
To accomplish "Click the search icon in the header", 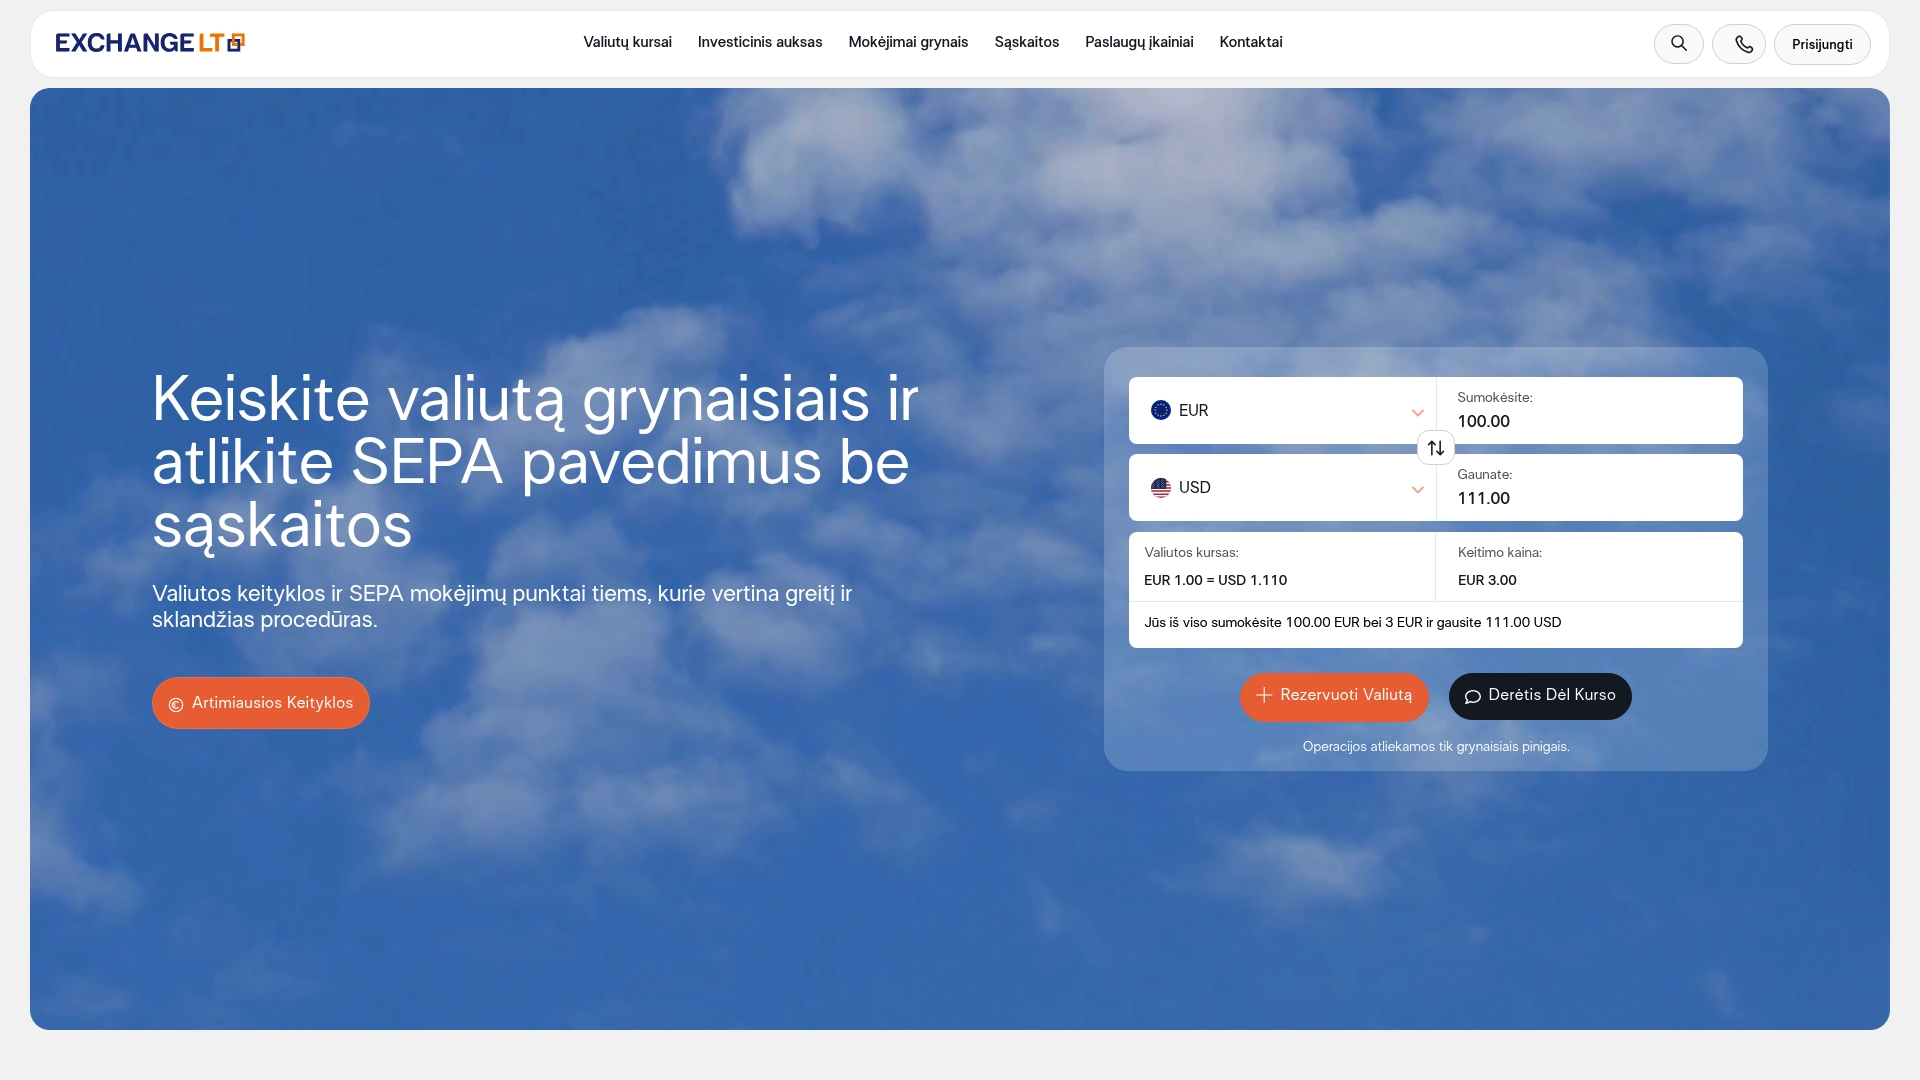I will coord(1678,43).
